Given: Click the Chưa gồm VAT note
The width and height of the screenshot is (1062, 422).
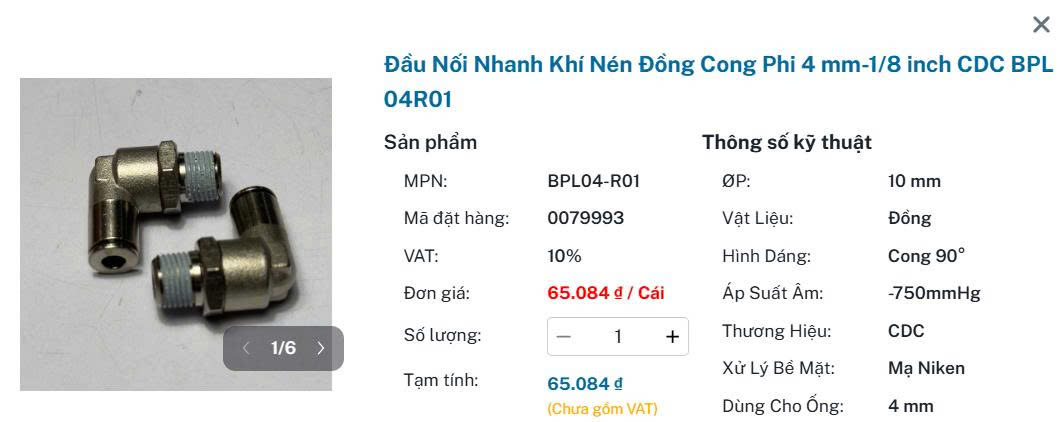Looking at the screenshot, I should 602,409.
